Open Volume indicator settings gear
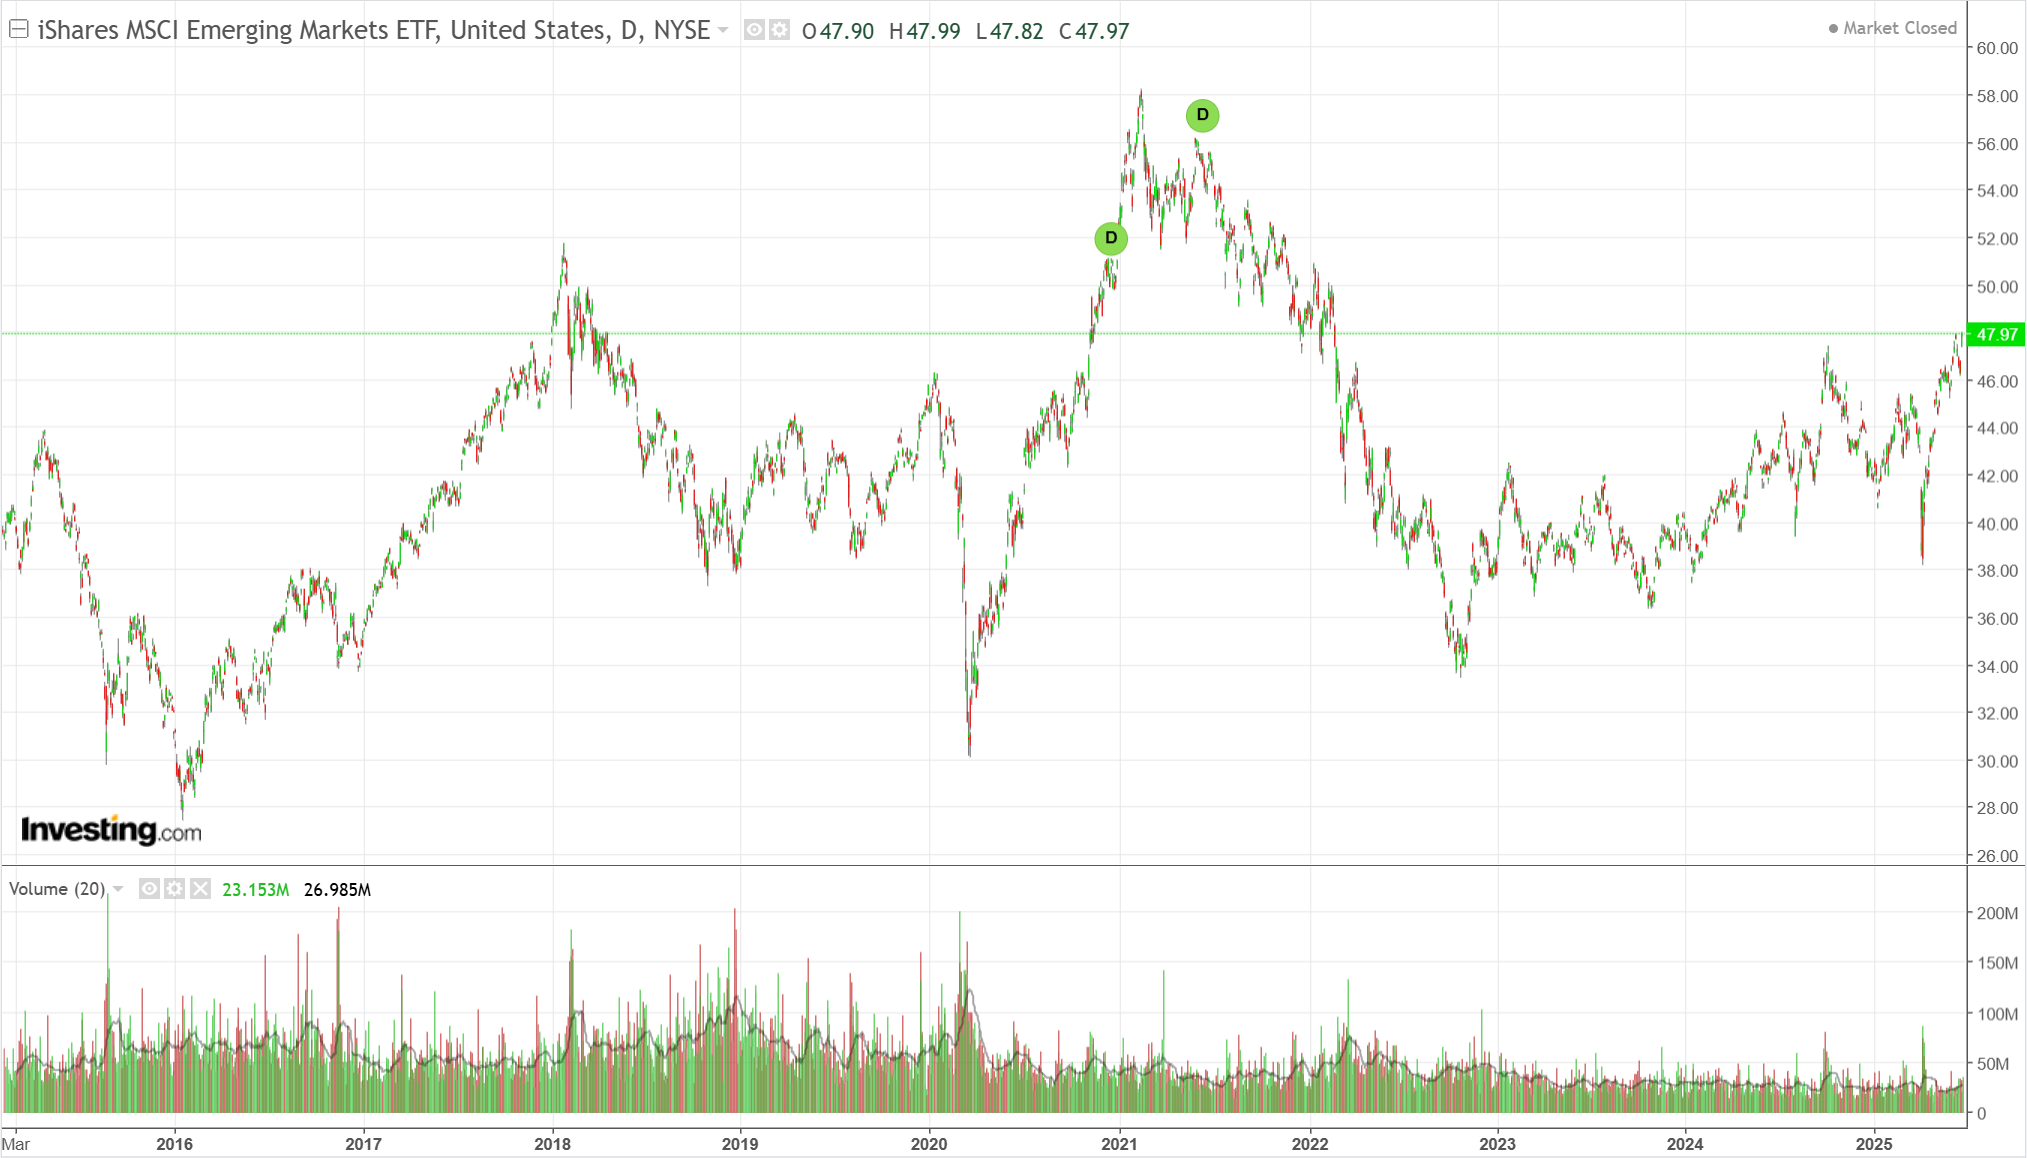Screen dimensions: 2027x1158 point(175,888)
